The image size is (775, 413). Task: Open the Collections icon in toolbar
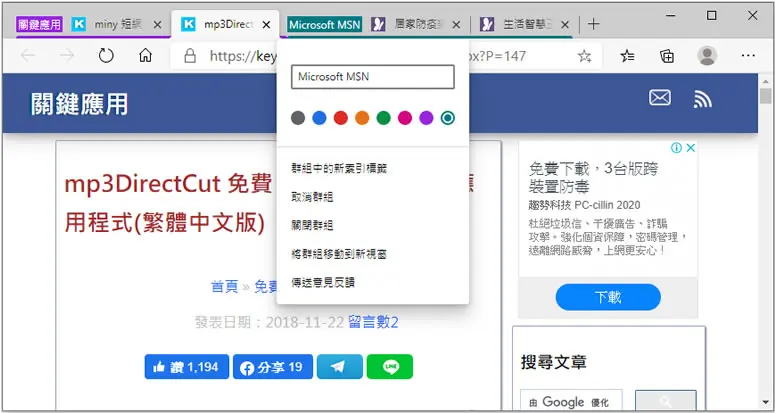tap(667, 56)
